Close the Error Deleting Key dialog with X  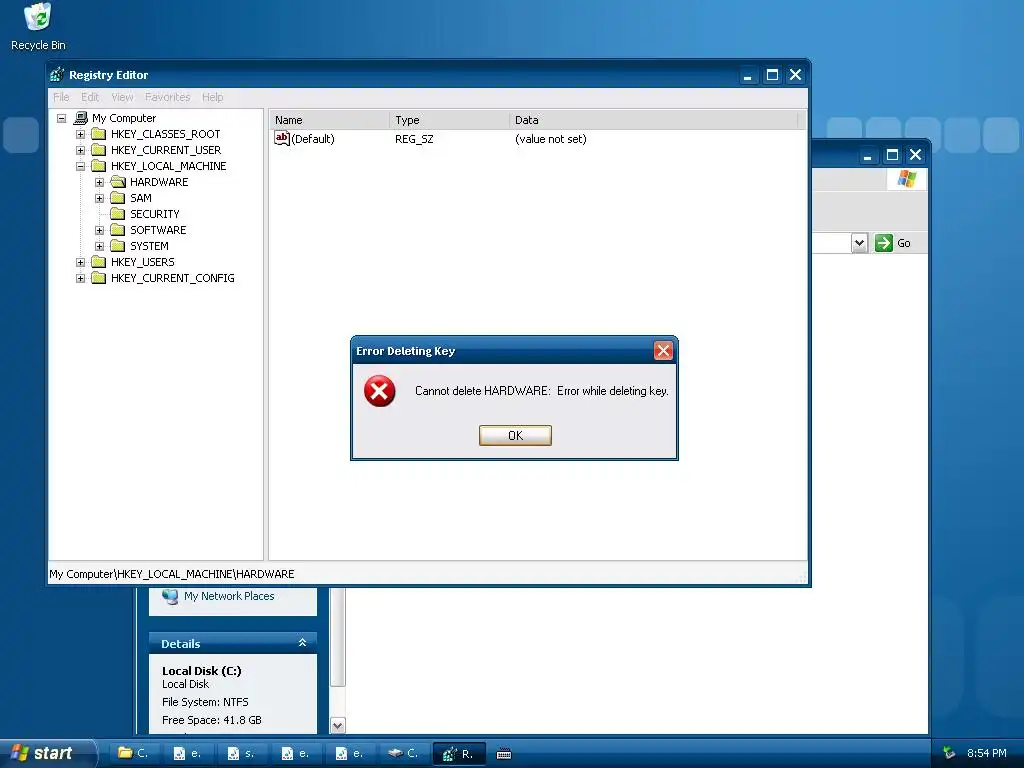coord(663,351)
